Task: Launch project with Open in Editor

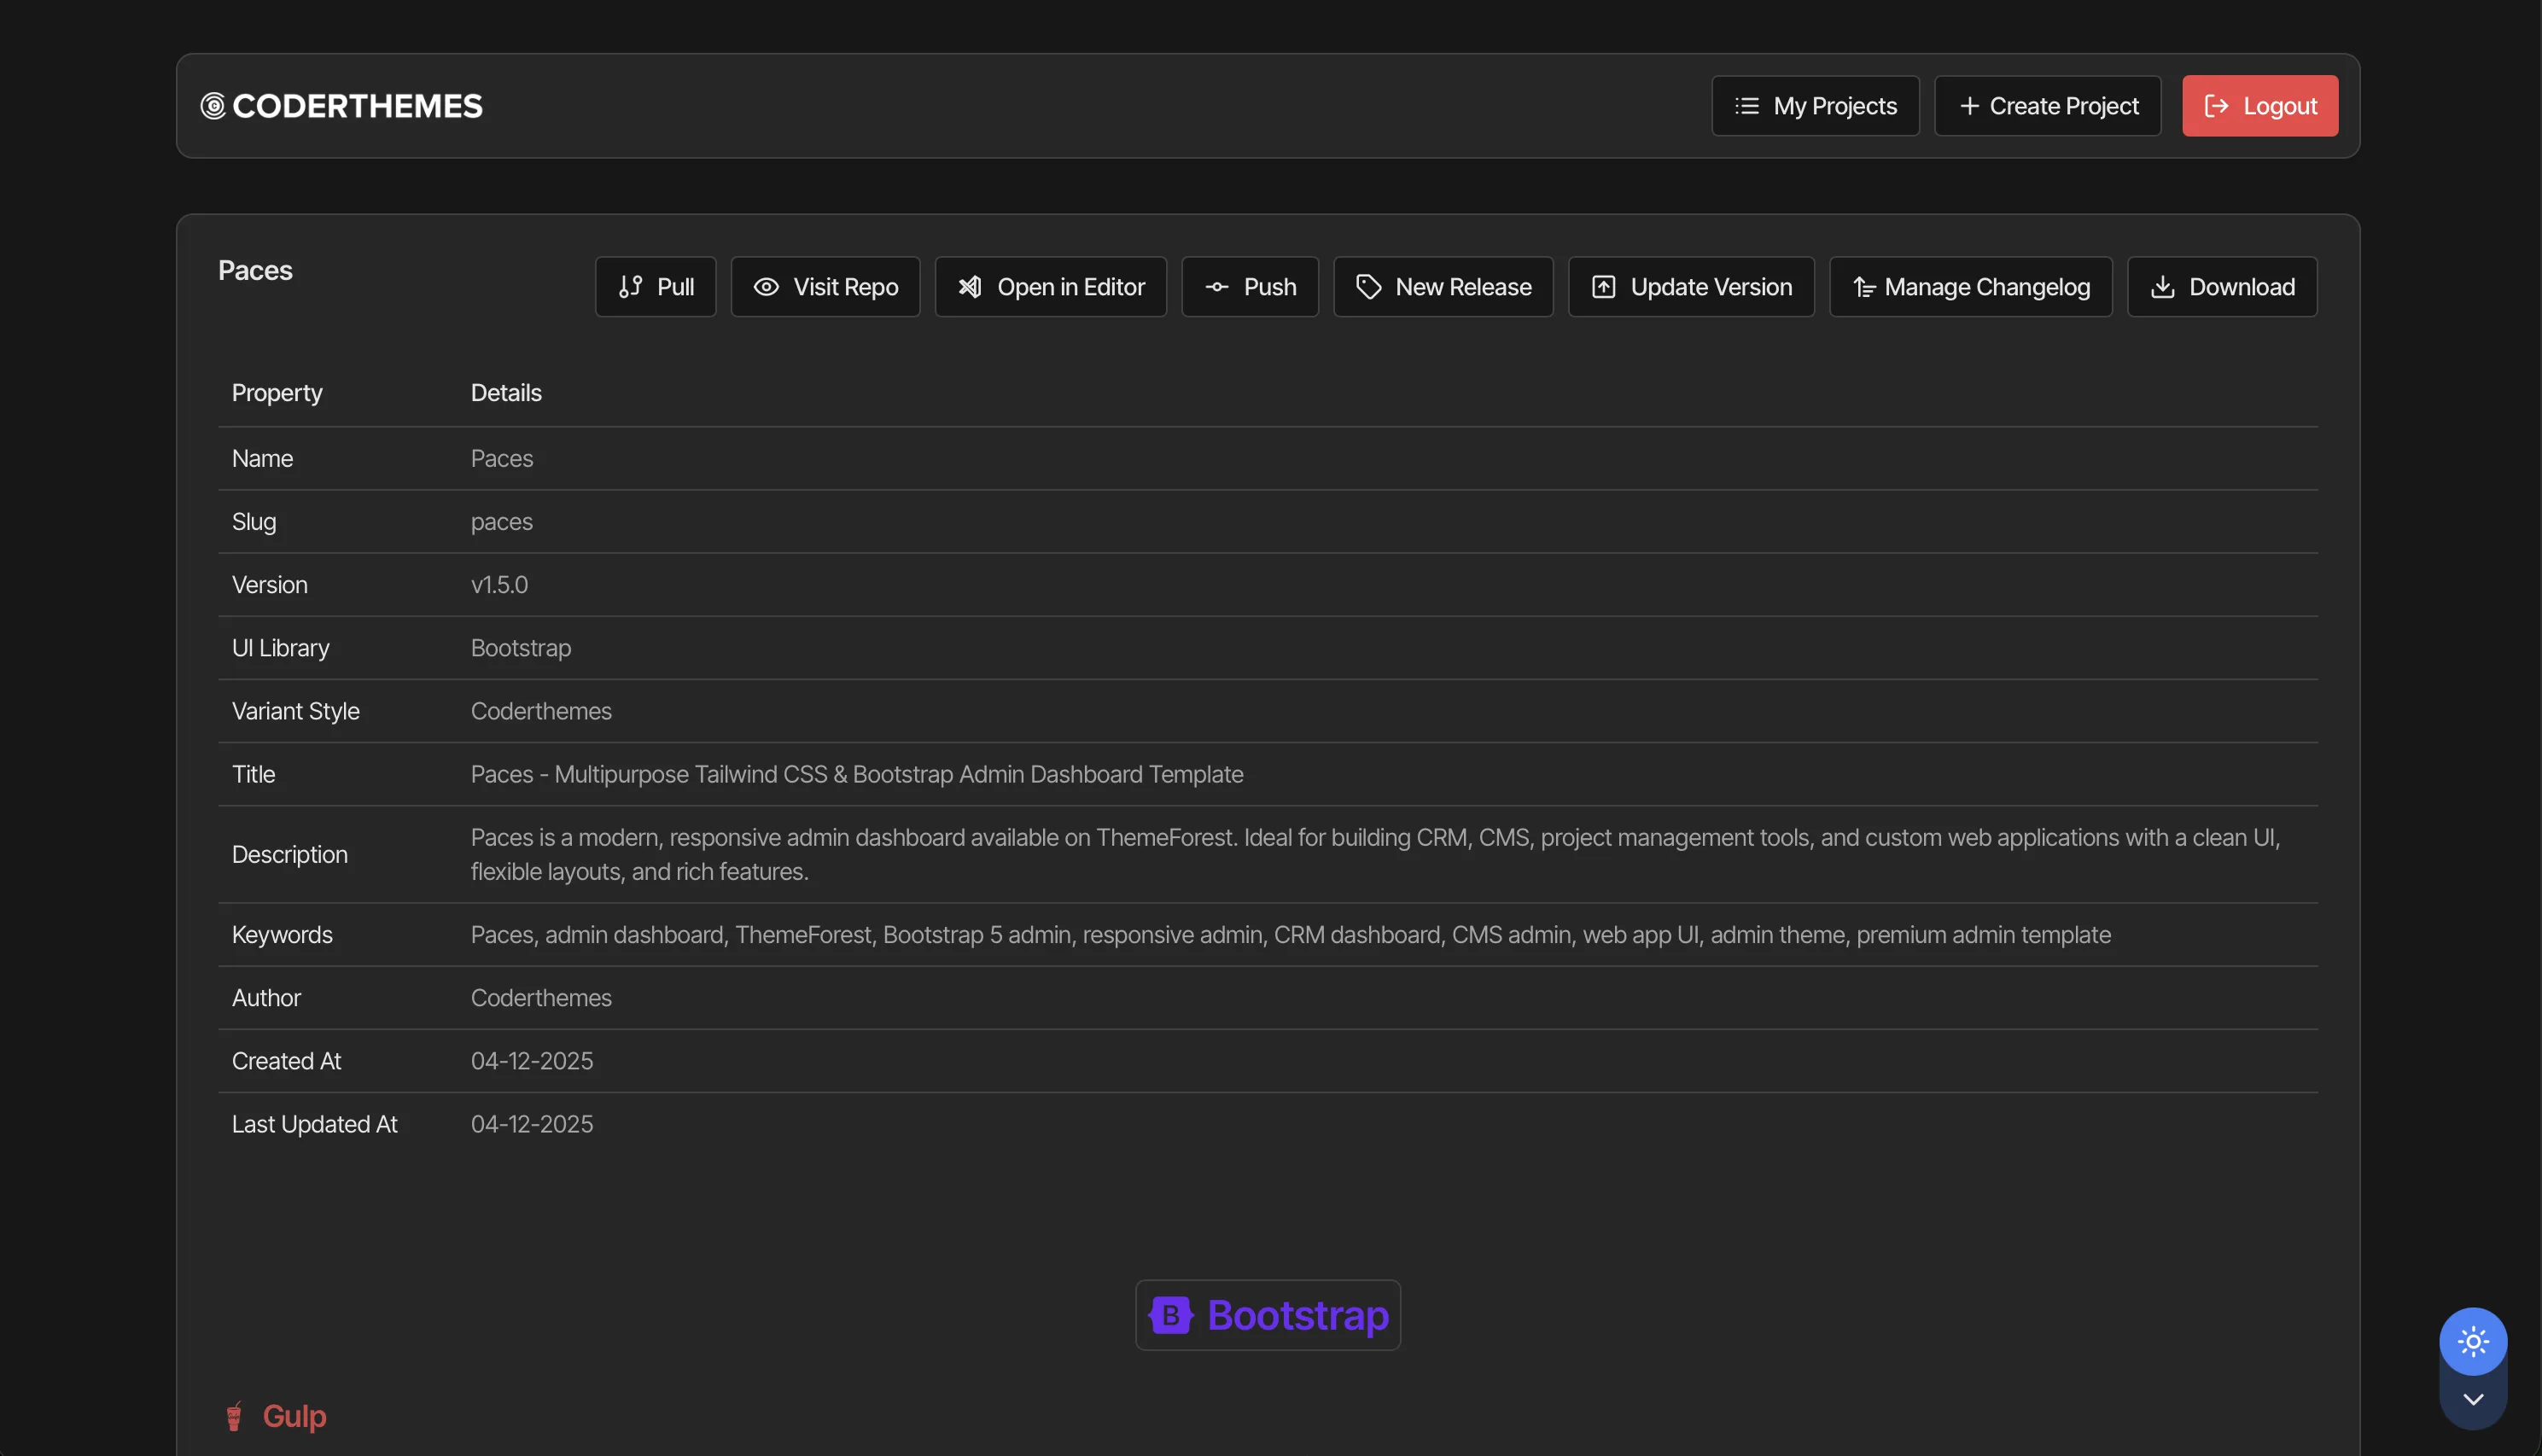Action: click(x=1050, y=287)
